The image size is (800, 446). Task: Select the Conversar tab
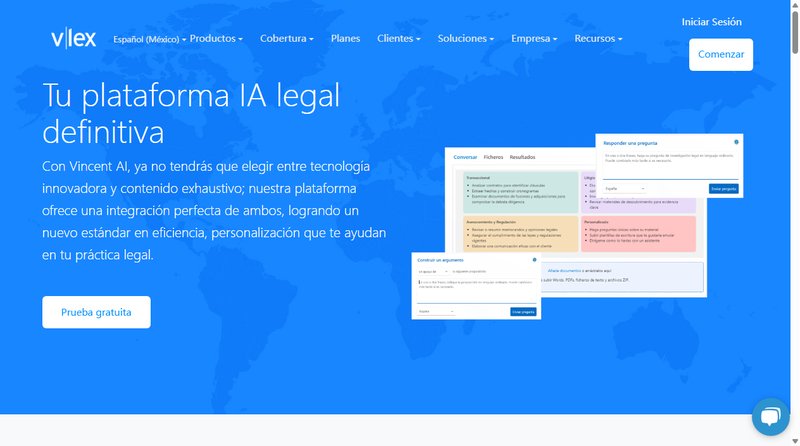pyautogui.click(x=465, y=157)
